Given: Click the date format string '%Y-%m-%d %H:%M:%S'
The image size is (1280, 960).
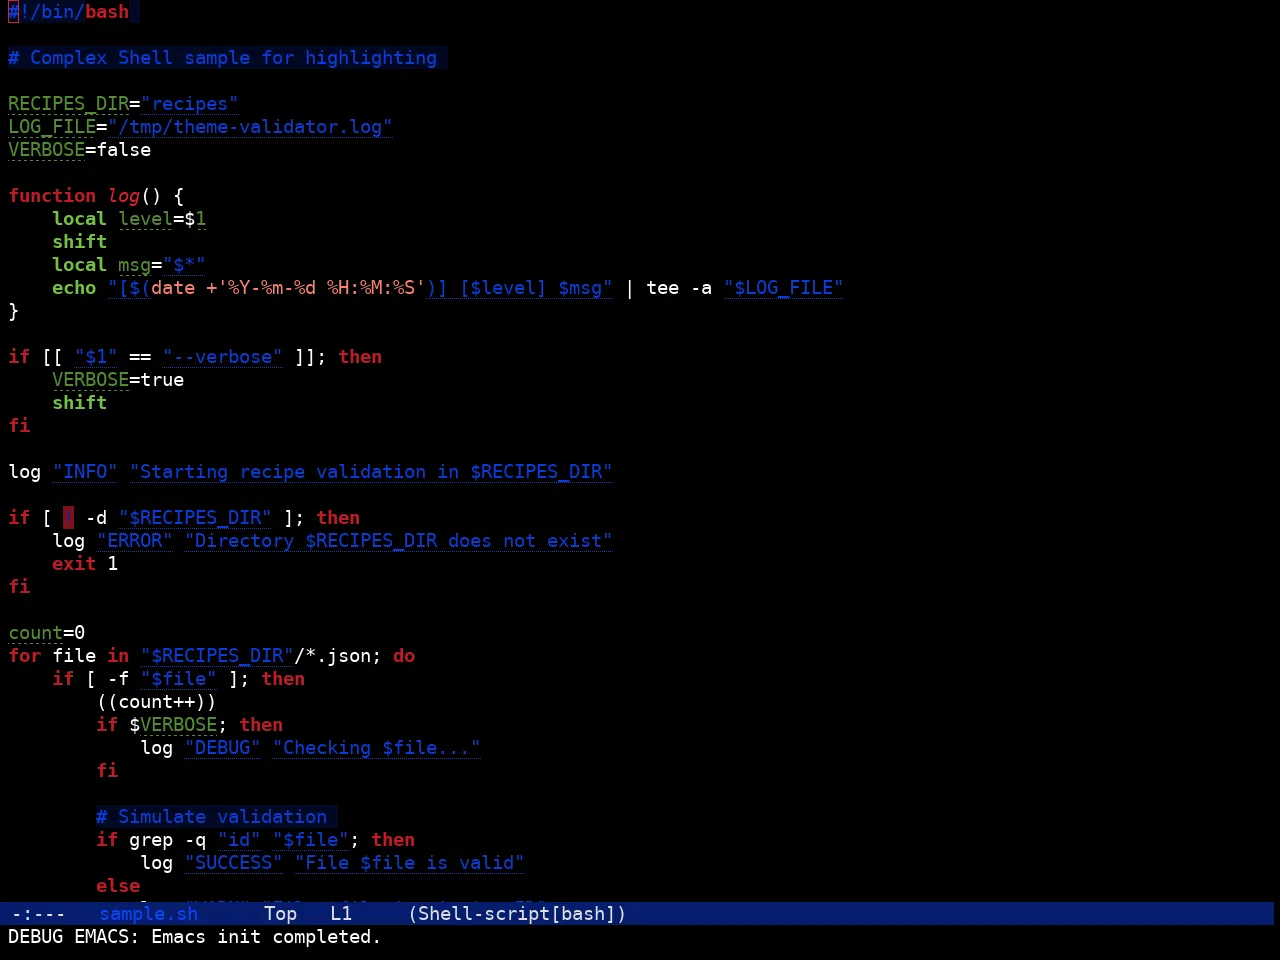Looking at the screenshot, I should tap(321, 288).
